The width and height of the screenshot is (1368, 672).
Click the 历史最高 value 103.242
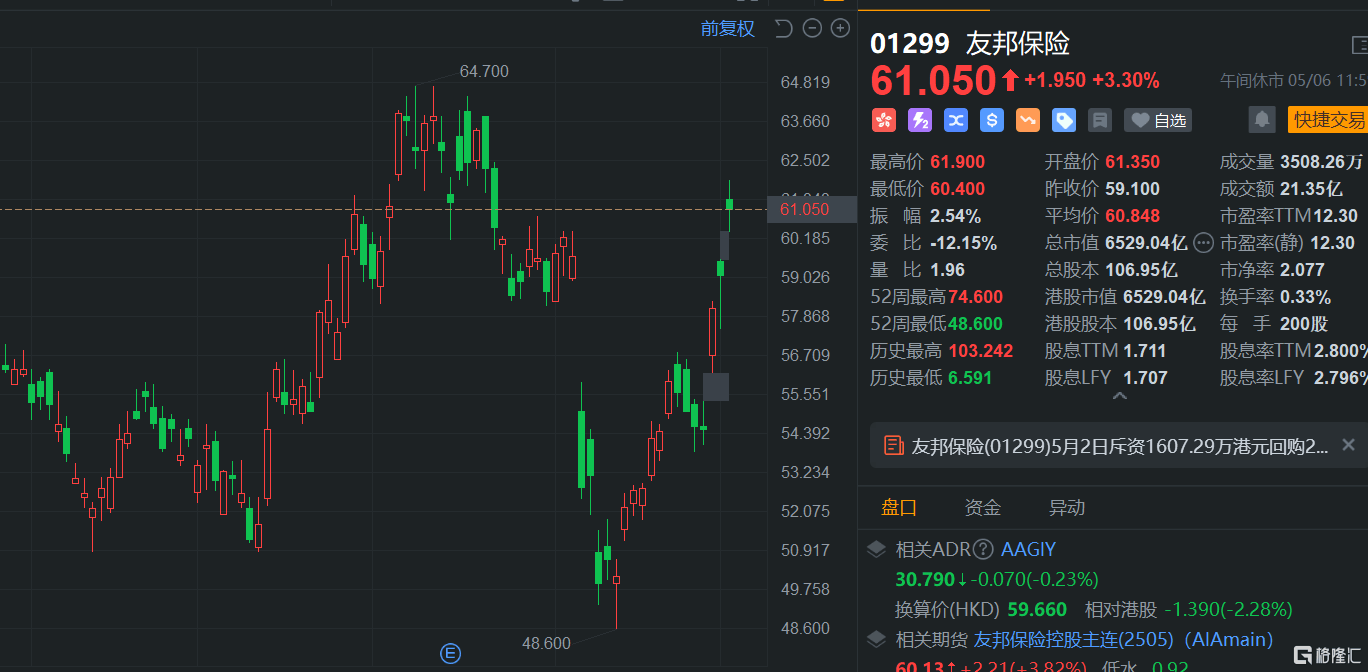(x=980, y=351)
